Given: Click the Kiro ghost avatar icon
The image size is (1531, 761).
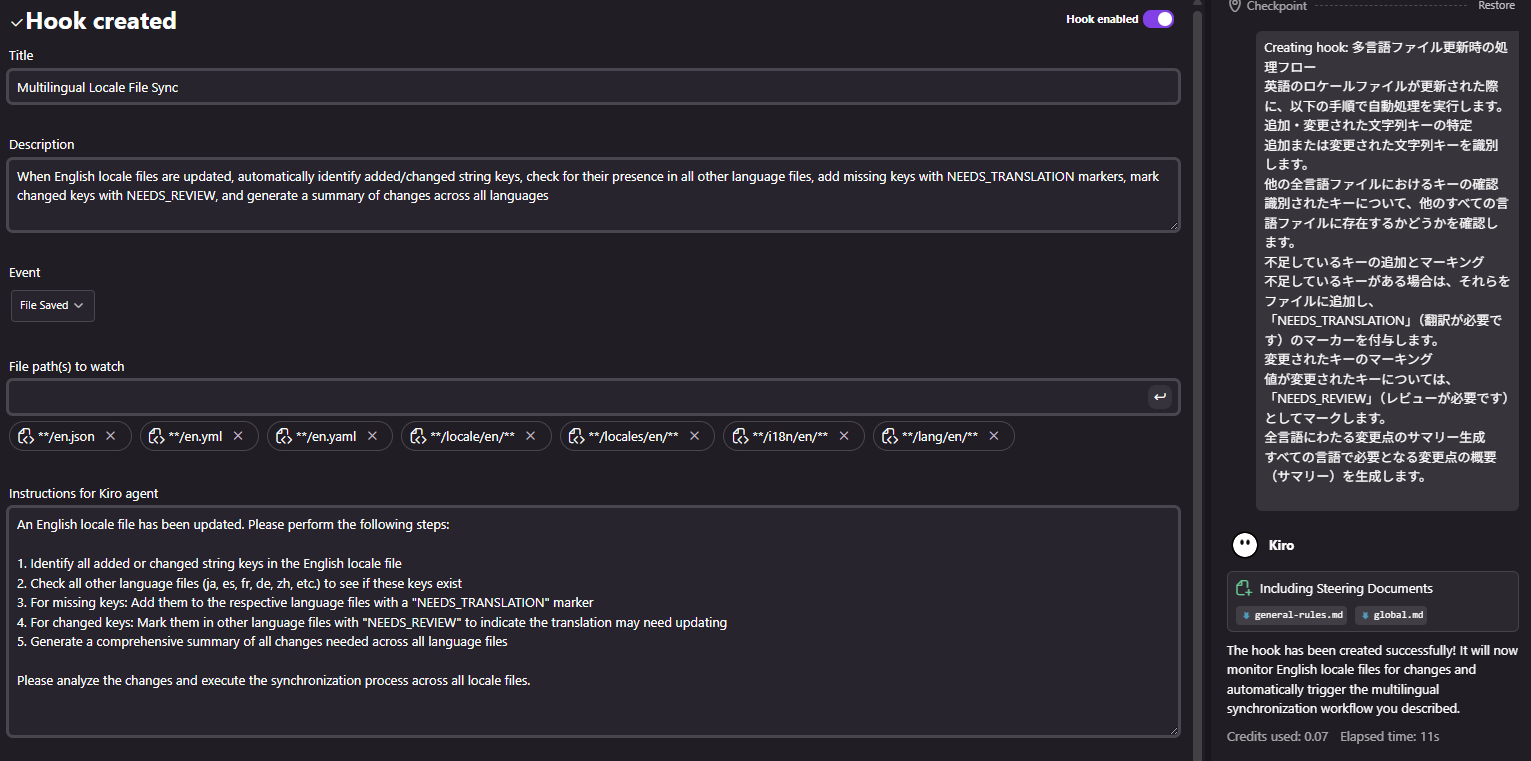Looking at the screenshot, I should [x=1245, y=545].
